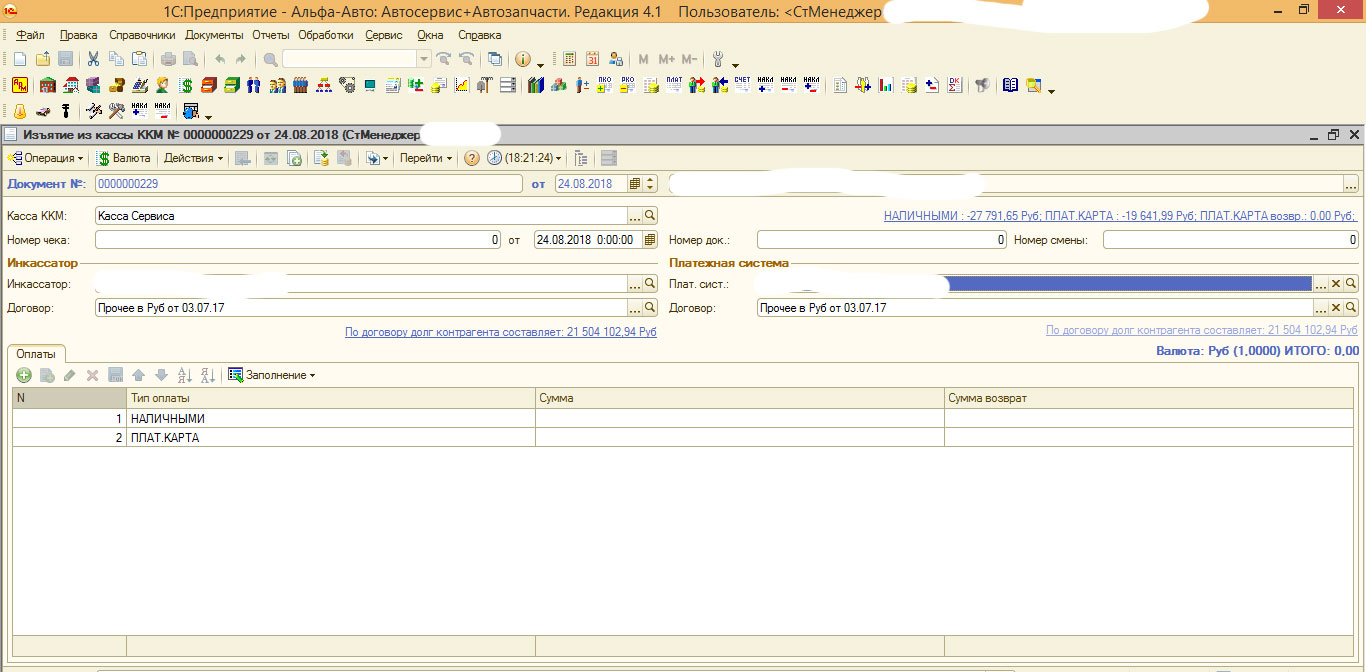Image resolution: width=1366 pixels, height=672 pixels.
Task: Open the Справка menu
Action: pyautogui.click(x=480, y=35)
